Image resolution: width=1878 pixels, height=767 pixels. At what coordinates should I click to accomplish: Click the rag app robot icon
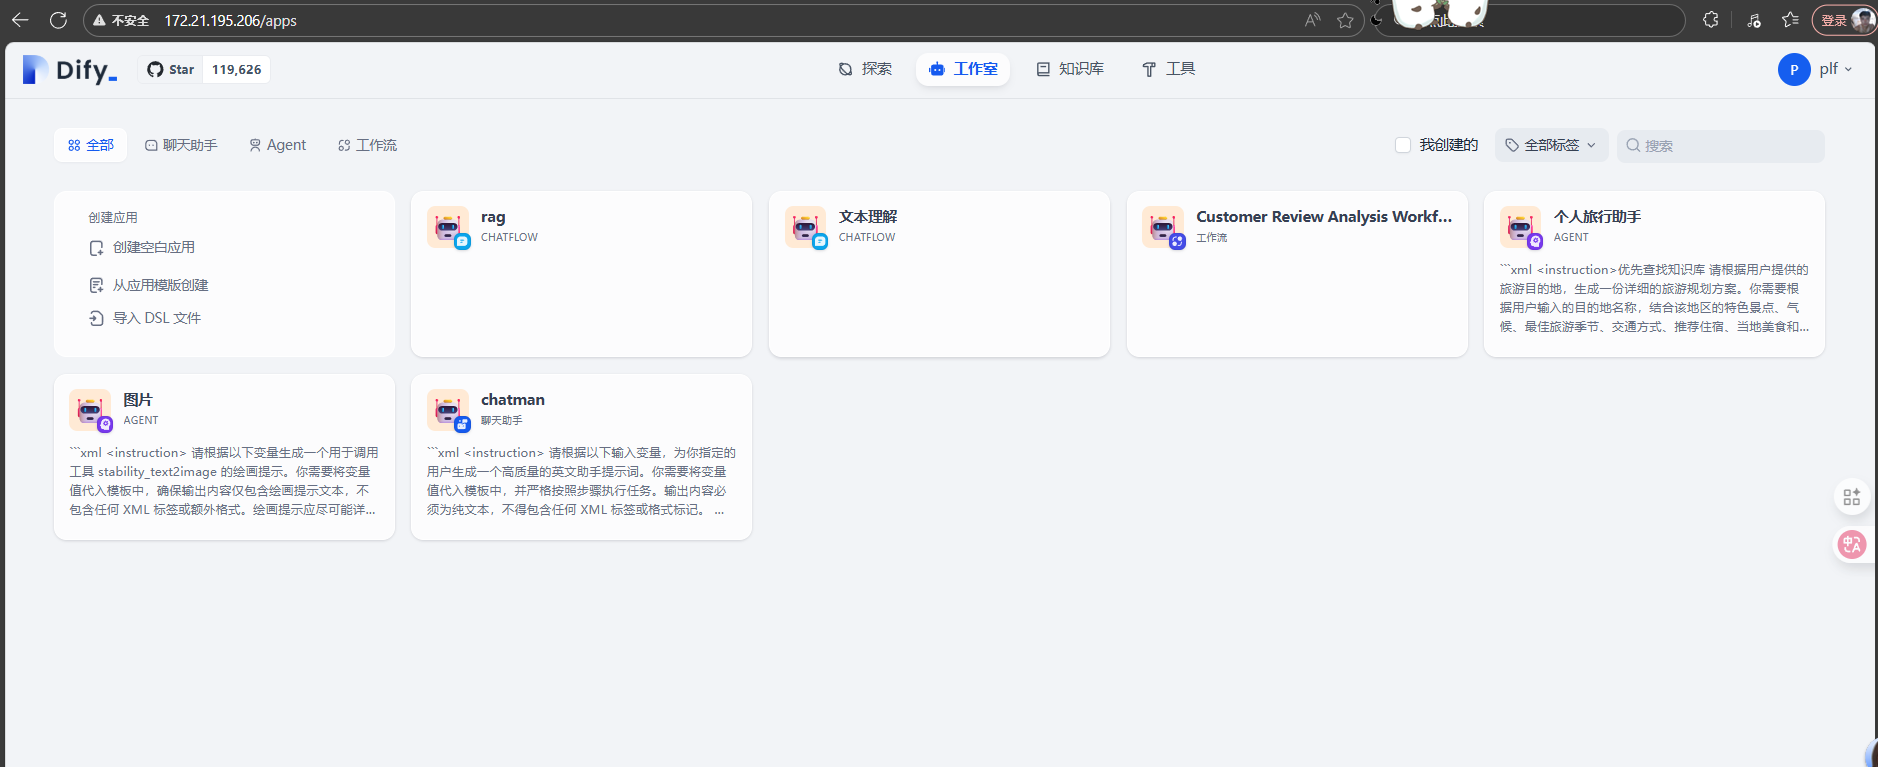pos(447,226)
